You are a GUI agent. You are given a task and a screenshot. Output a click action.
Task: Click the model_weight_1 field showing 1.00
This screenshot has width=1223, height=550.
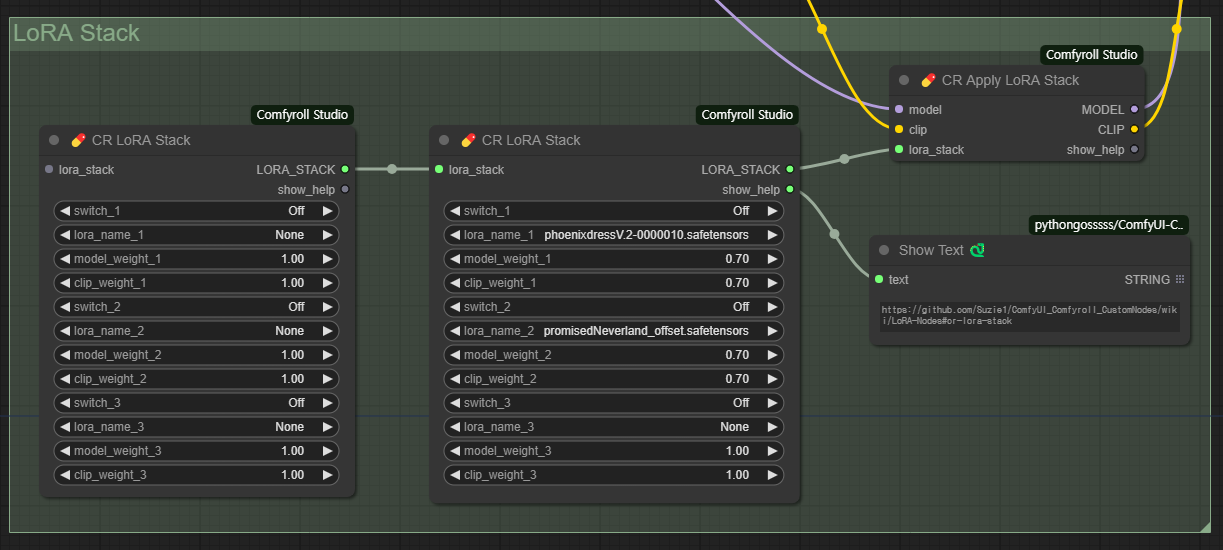coord(196,259)
